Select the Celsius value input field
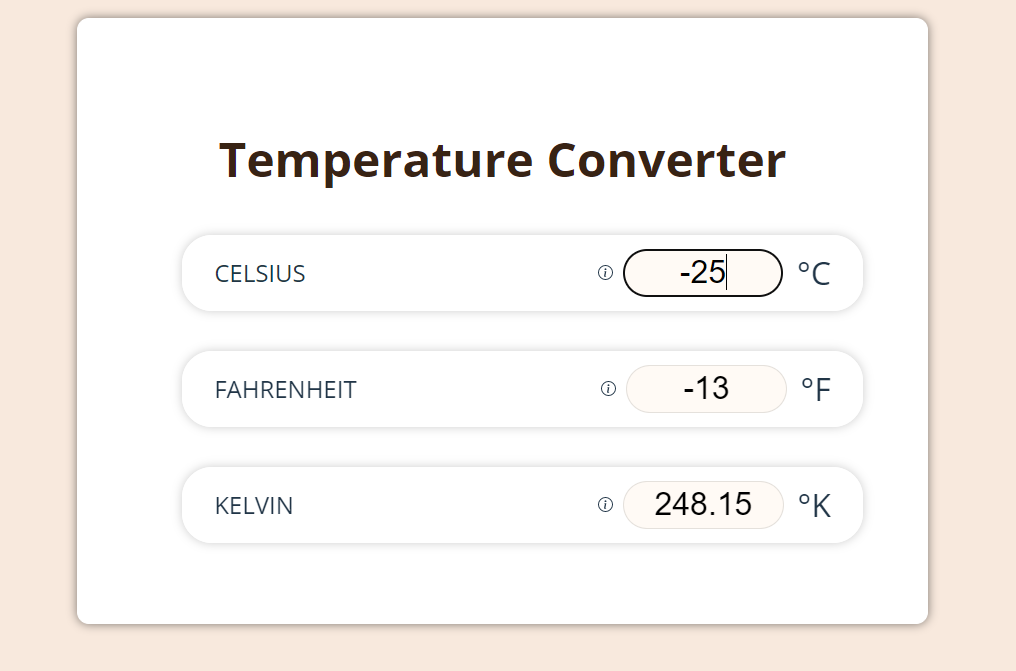Screen dimensions: 1016x671 702,272
